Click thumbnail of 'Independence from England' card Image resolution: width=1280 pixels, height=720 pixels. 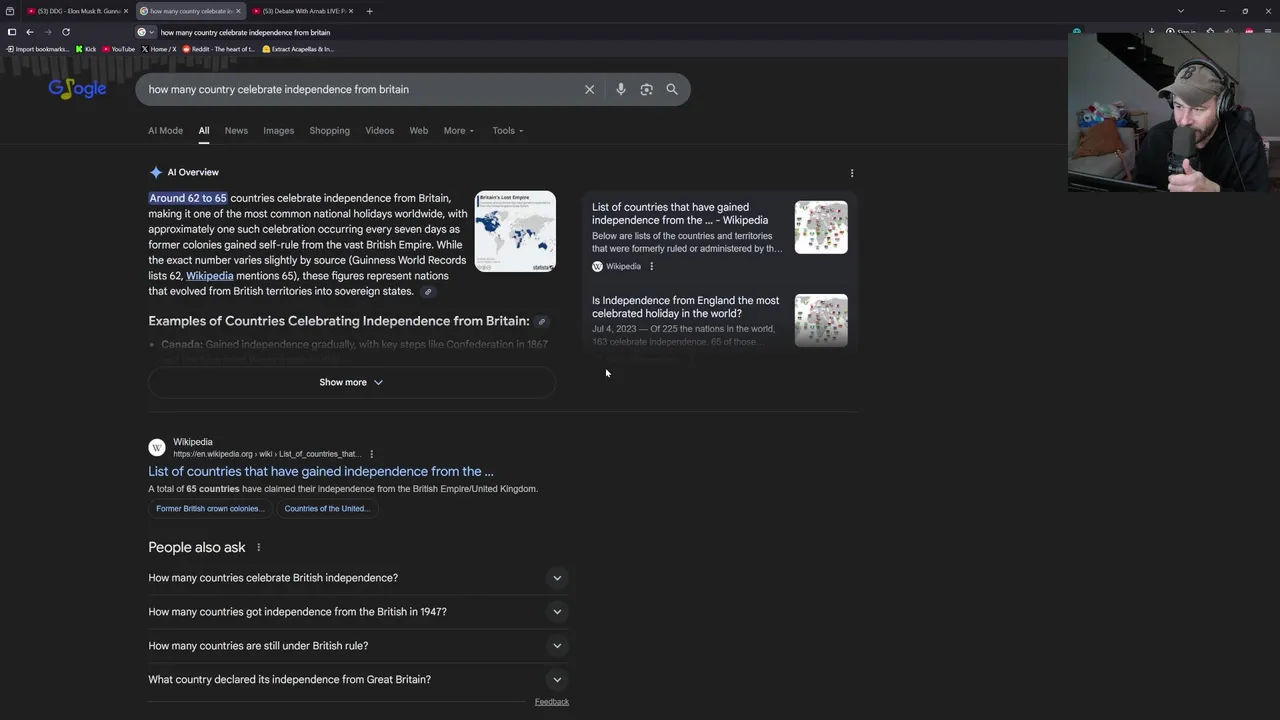point(821,320)
